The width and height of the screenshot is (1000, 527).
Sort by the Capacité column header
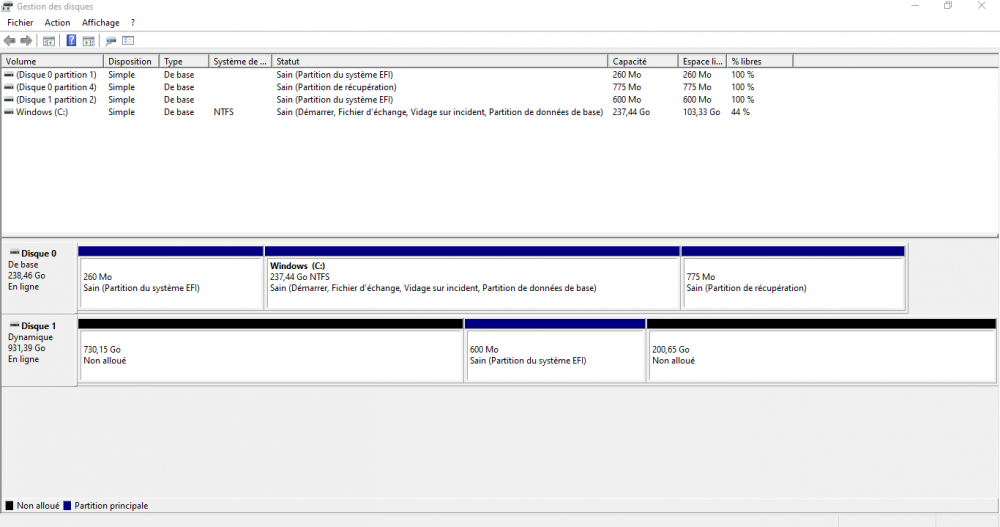(x=643, y=61)
